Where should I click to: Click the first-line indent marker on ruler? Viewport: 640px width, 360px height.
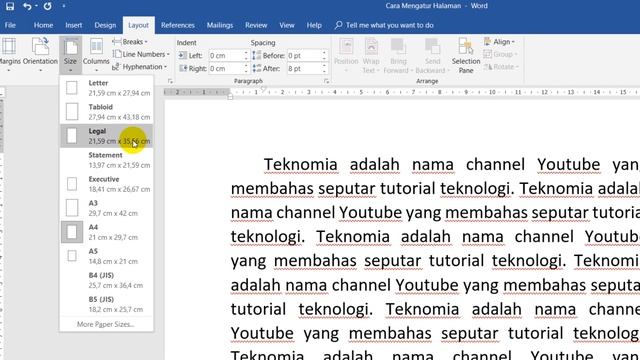point(264,89)
